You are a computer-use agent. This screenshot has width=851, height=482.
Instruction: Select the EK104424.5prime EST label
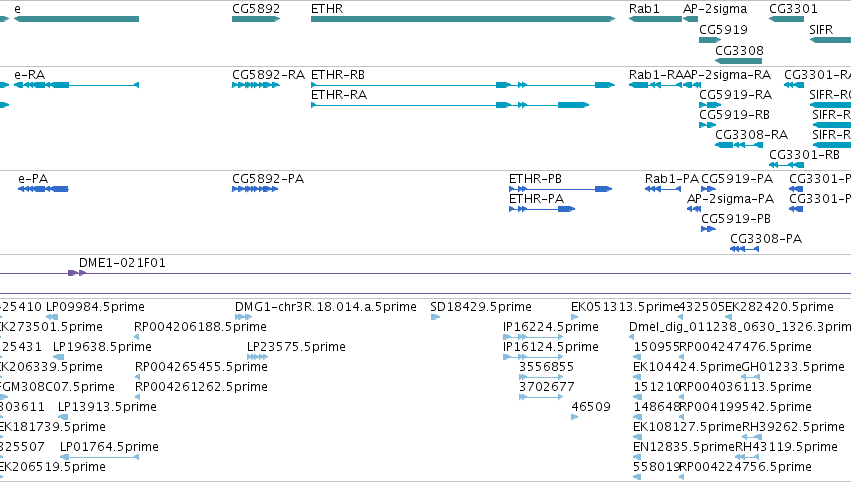point(687,367)
